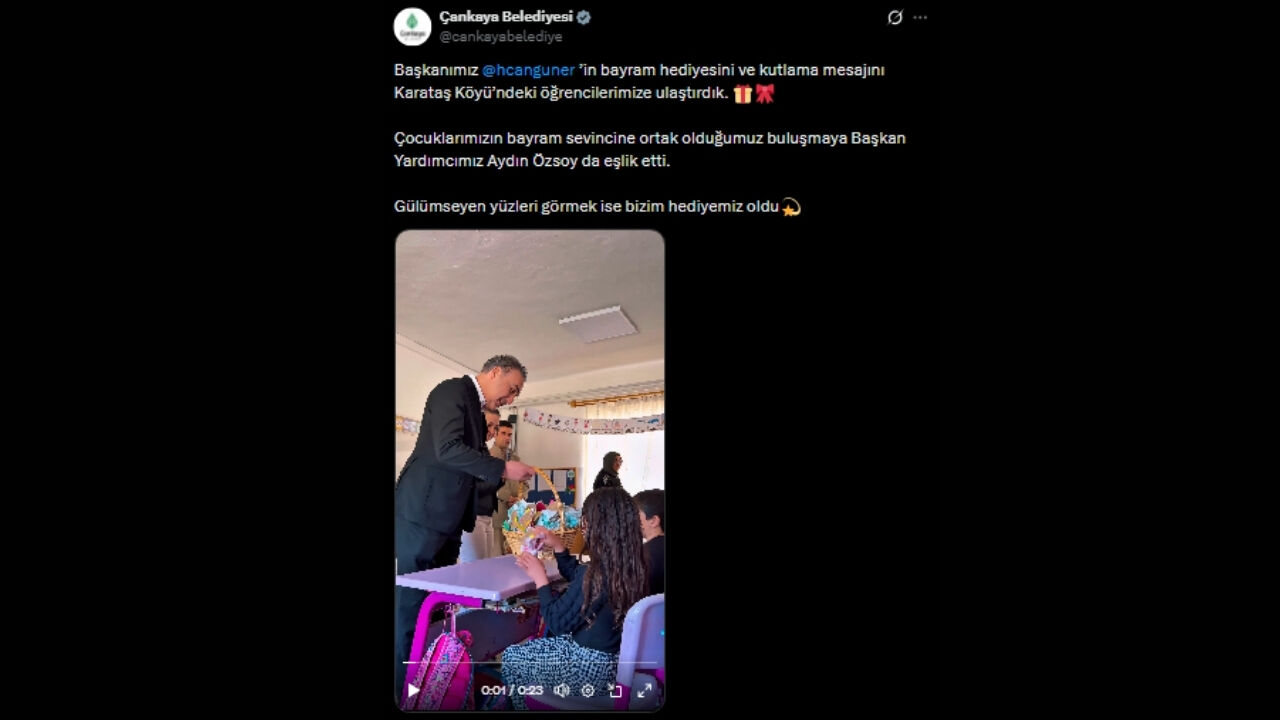Image resolution: width=1280 pixels, height=720 pixels.
Task: Click the 0:01 / 0:23 time display
Action: click(x=512, y=690)
